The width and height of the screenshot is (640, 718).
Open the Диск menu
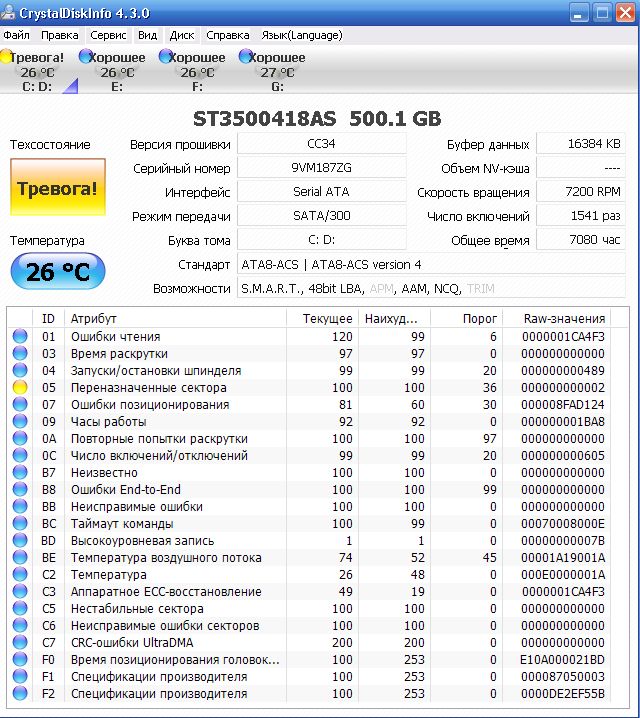(182, 35)
